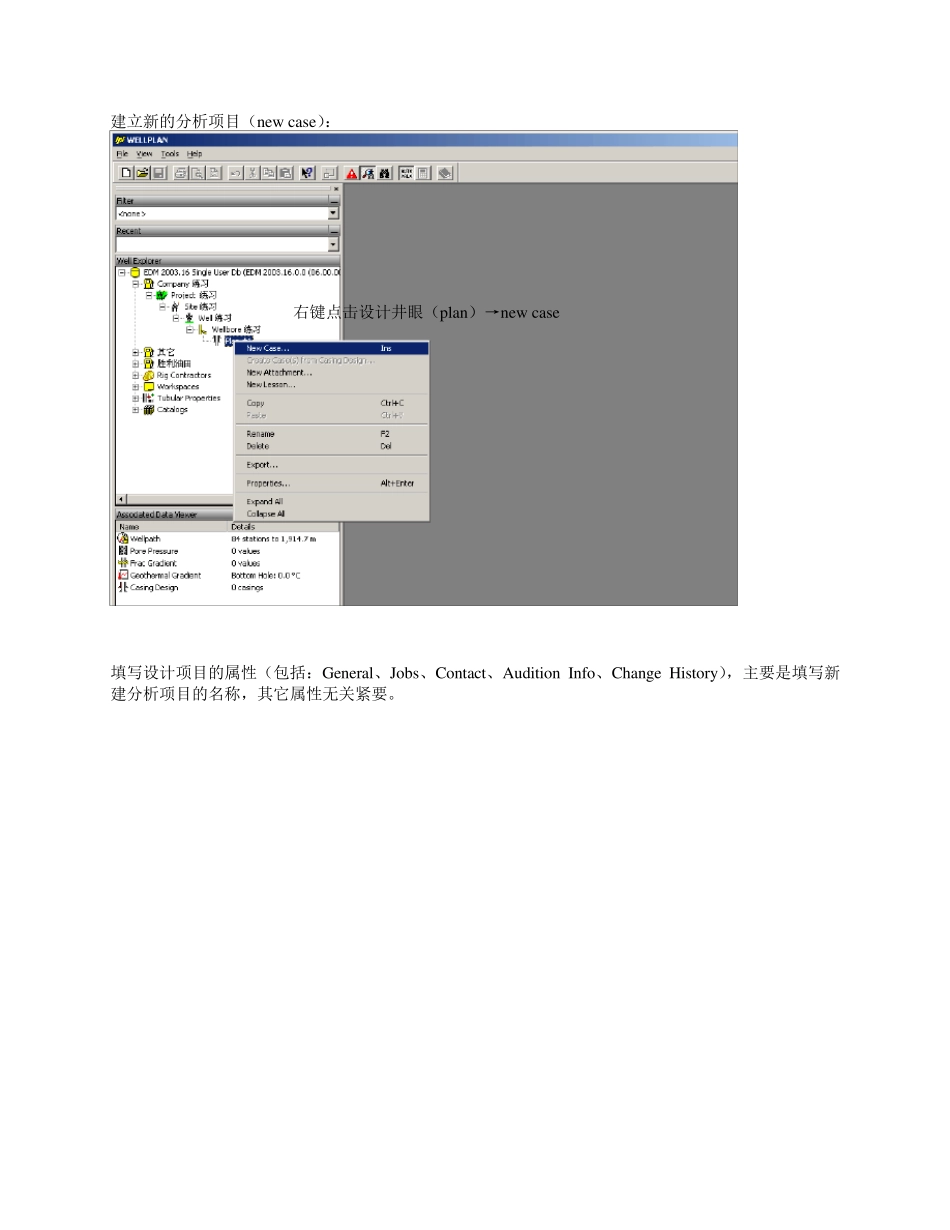Open the Recent dropdown list
This screenshot has width=950, height=1230.
tap(334, 244)
